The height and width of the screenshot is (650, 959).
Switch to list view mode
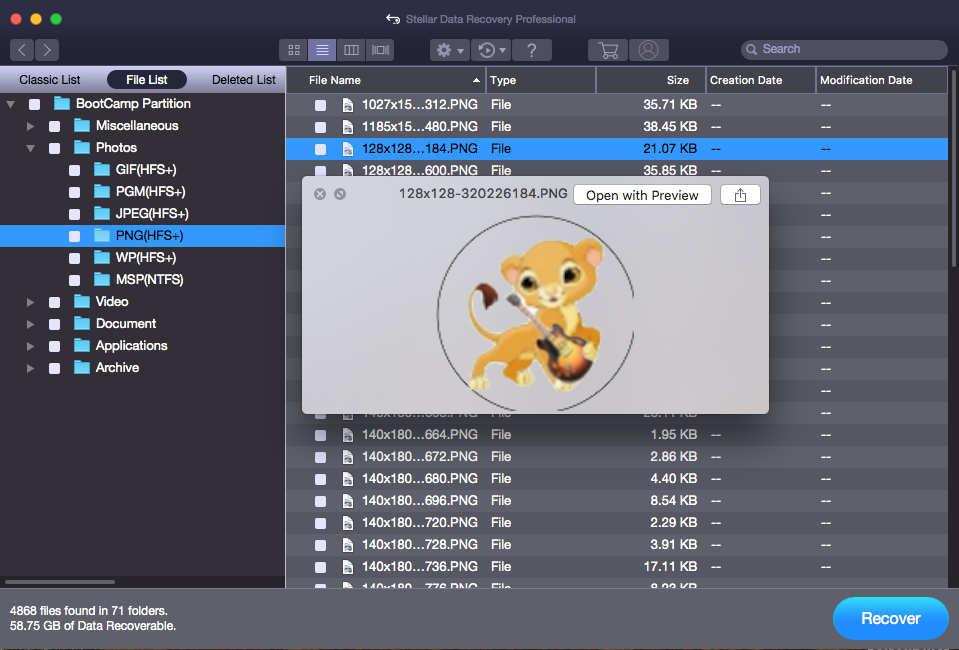point(322,50)
